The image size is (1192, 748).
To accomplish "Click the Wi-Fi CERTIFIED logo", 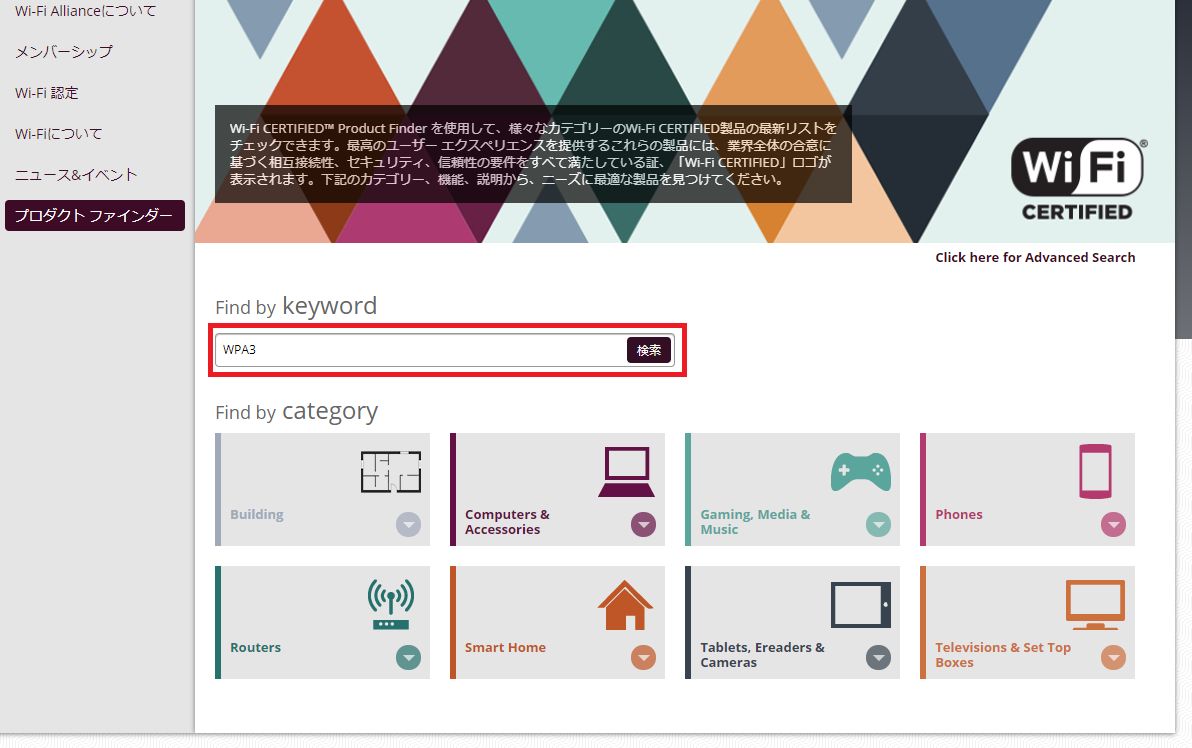I will click(1078, 179).
